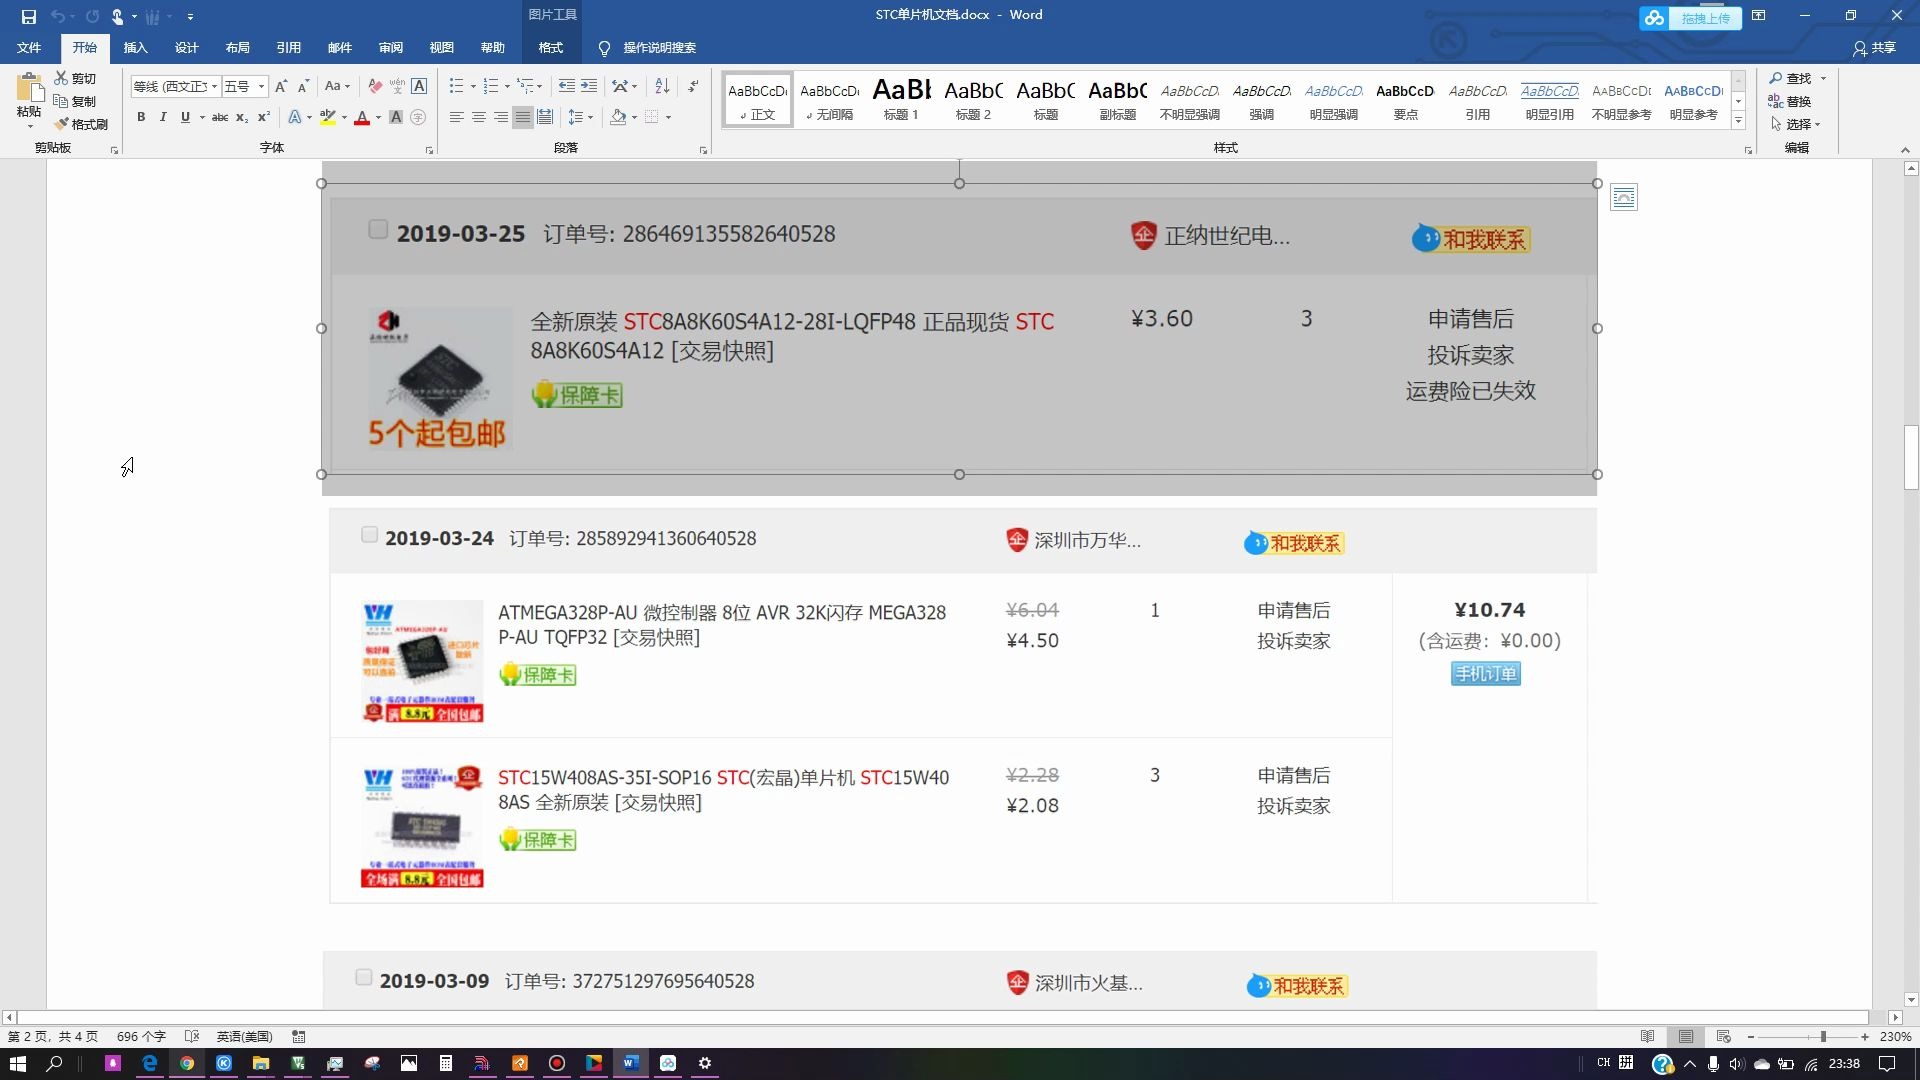Click ATMEGA328P-AU product thumbnail
Image resolution: width=1920 pixels, height=1080 pixels.
pos(422,660)
